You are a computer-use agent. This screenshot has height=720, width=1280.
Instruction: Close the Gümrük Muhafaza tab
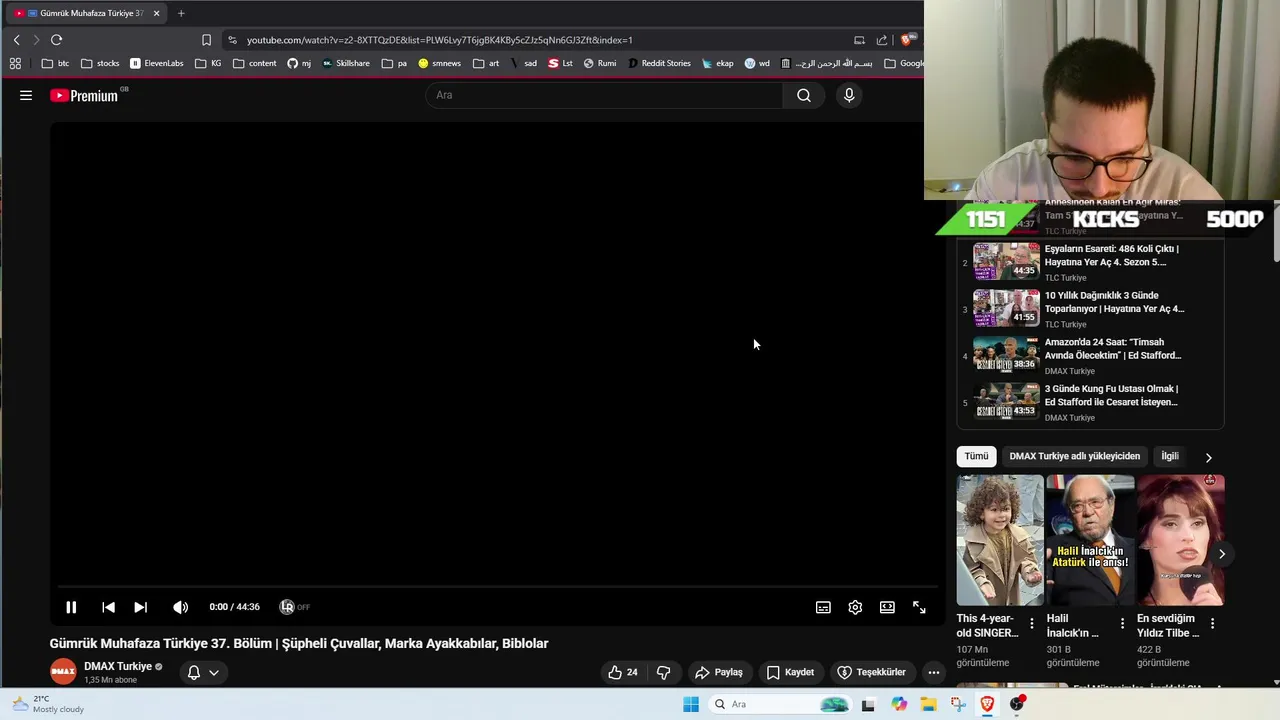pyautogui.click(x=156, y=13)
